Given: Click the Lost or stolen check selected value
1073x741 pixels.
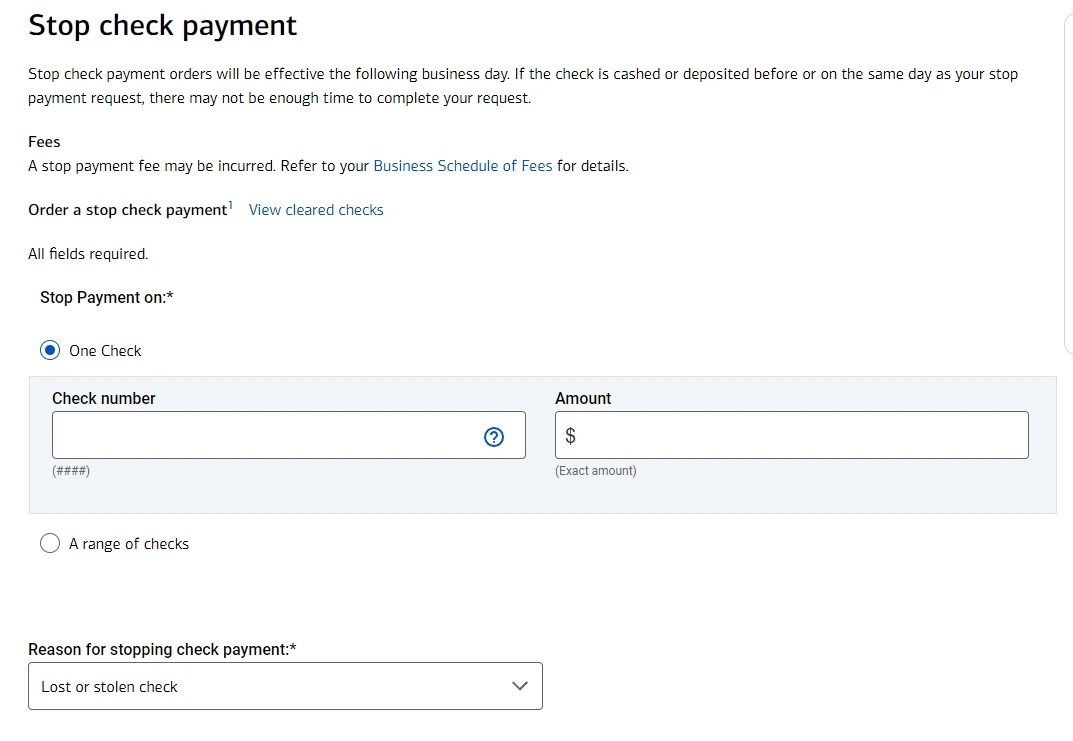Looking at the screenshot, I should click(110, 687).
